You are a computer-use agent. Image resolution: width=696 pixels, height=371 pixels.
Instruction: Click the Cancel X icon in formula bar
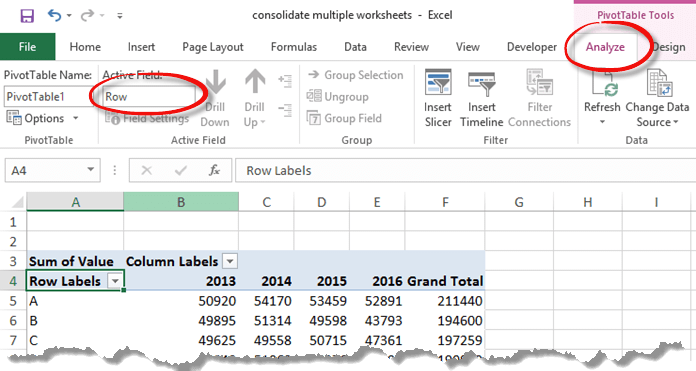pos(146,170)
